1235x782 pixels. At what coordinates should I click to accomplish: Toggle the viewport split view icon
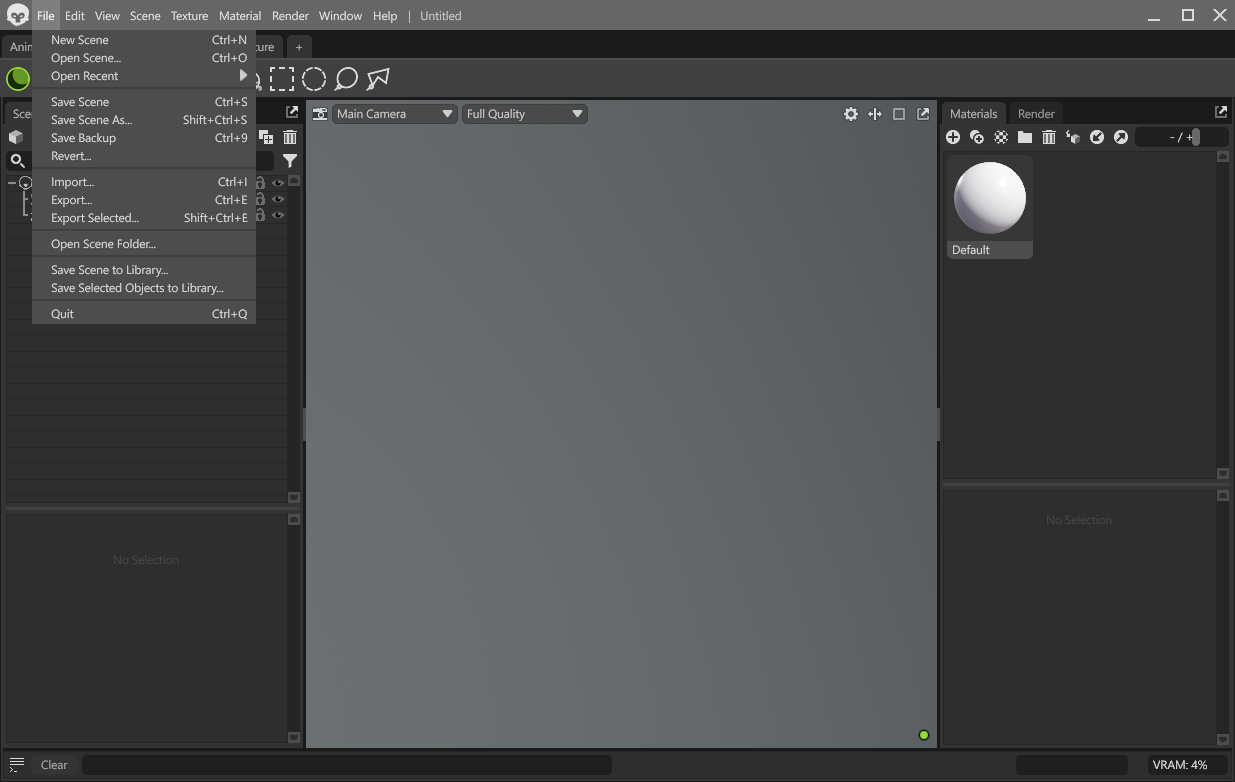coord(875,114)
